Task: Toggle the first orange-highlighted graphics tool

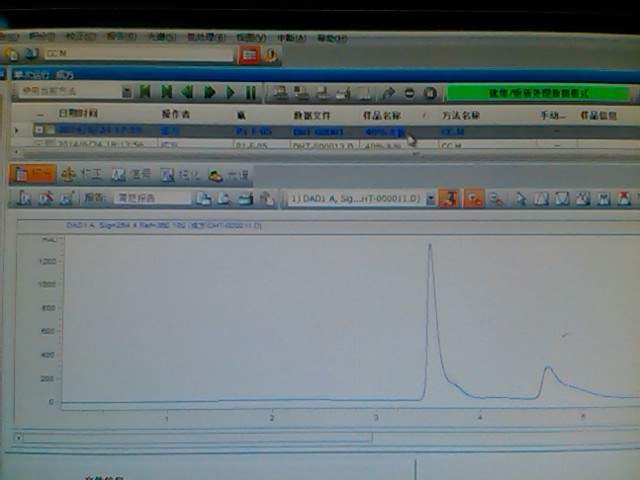Action: pos(448,199)
